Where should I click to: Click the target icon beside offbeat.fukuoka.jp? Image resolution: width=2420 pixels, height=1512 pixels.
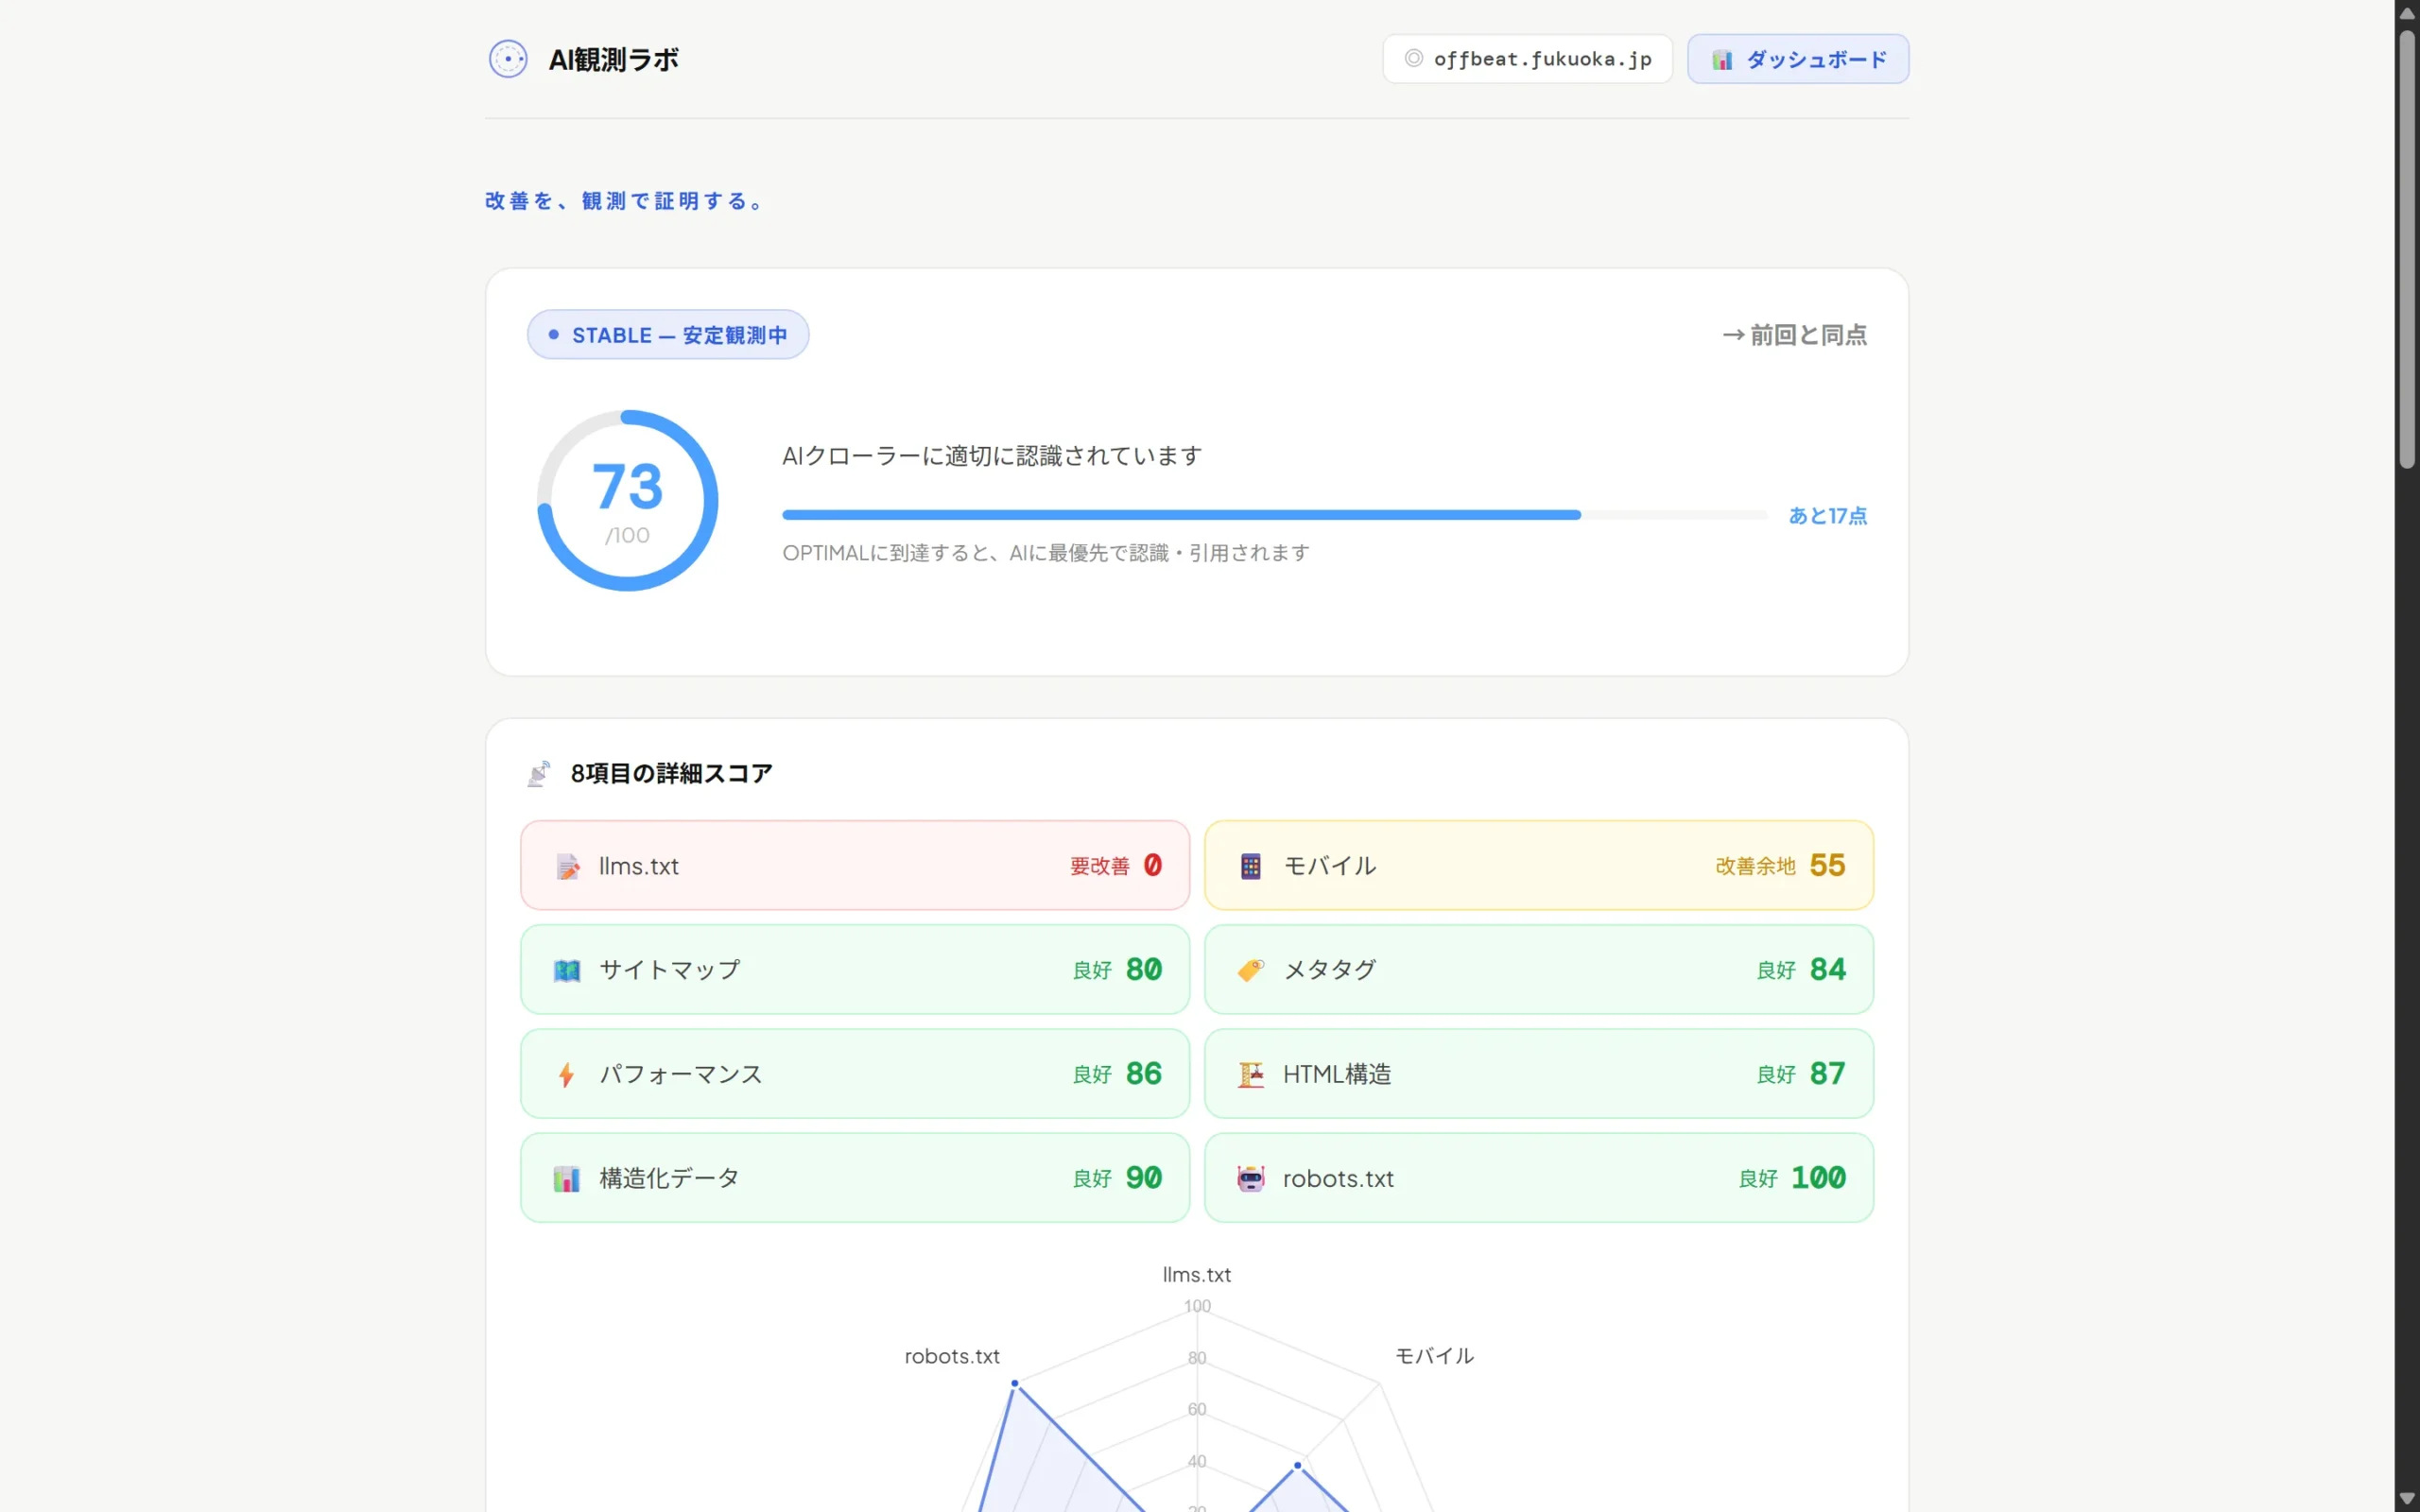point(1412,58)
